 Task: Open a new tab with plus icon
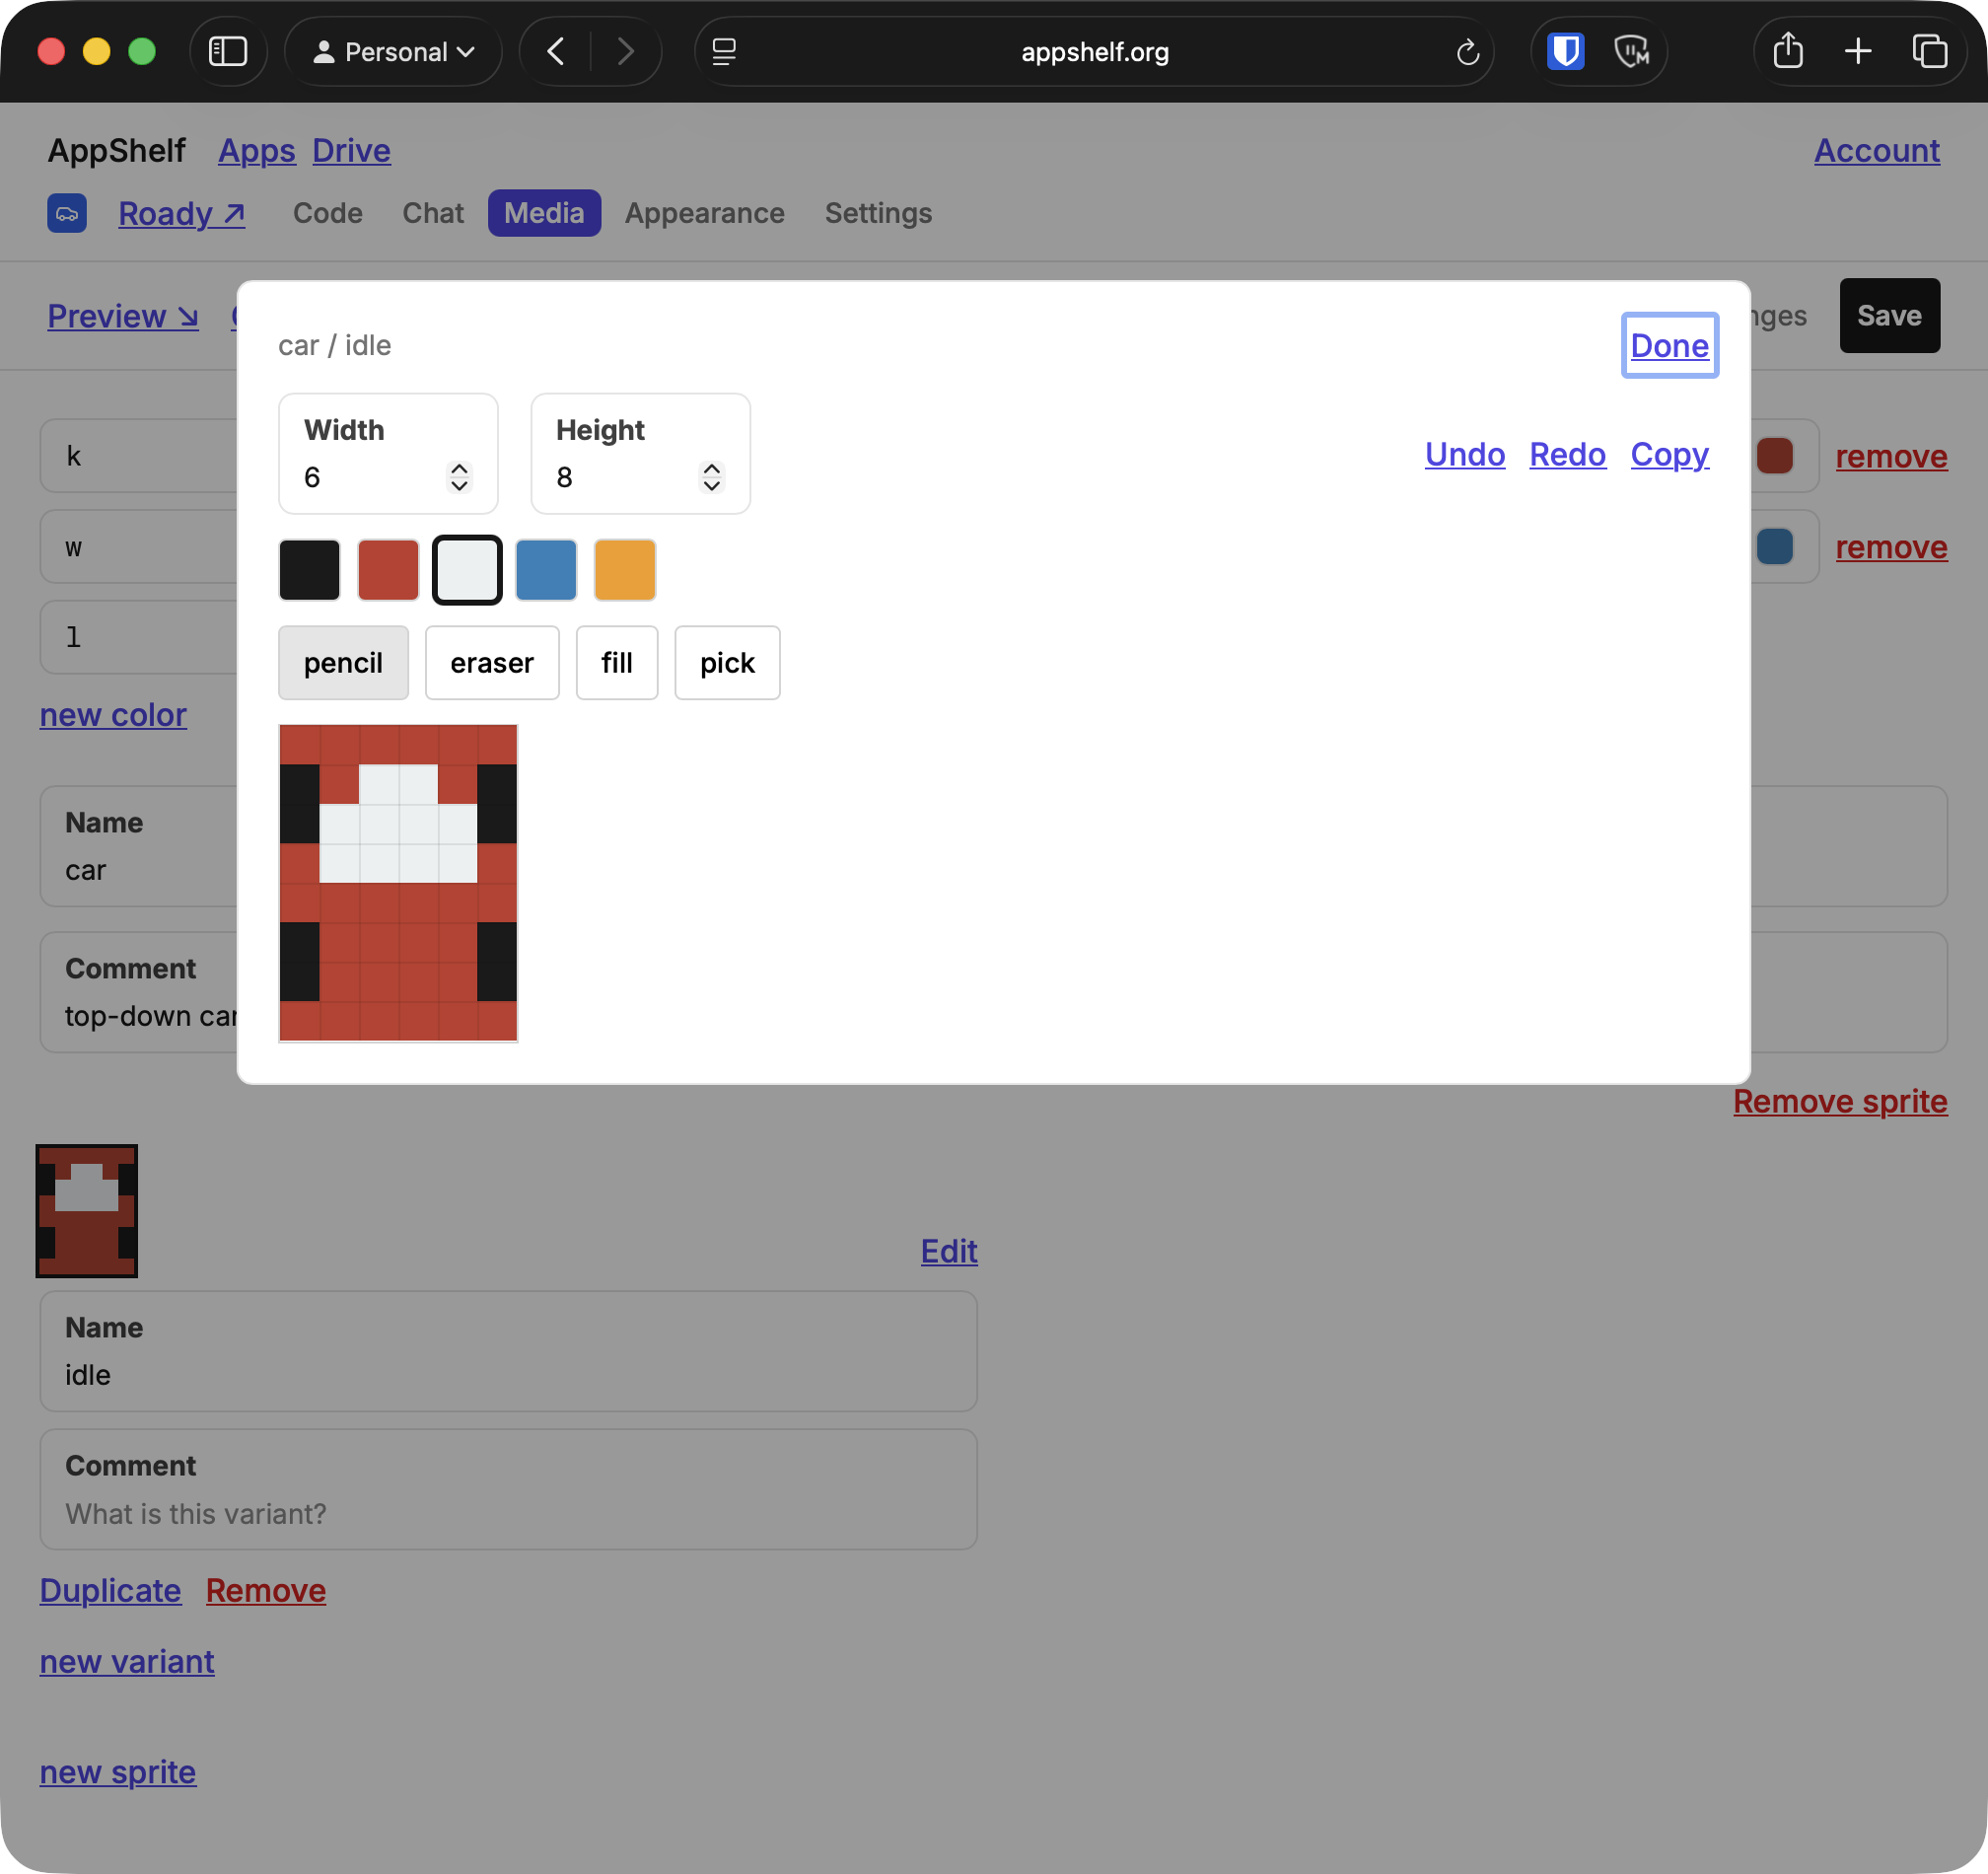[1857, 51]
